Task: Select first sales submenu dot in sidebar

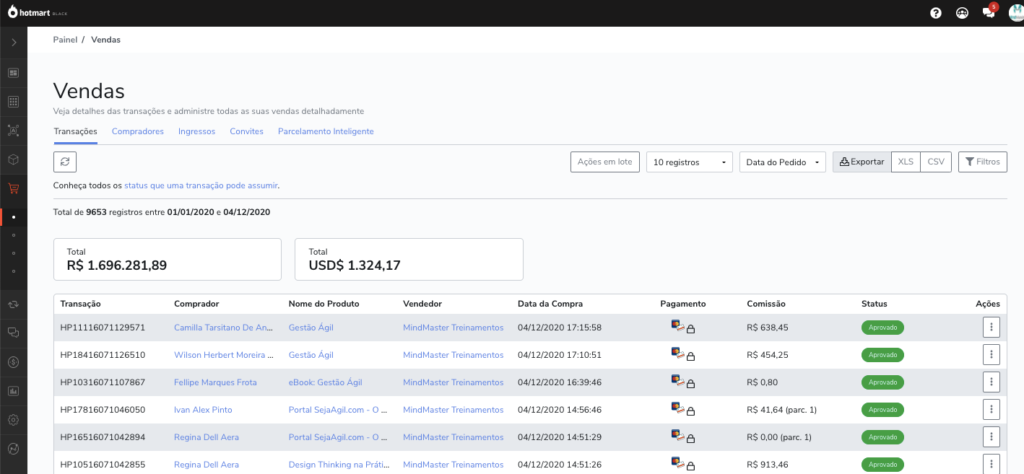Action: tap(14, 217)
